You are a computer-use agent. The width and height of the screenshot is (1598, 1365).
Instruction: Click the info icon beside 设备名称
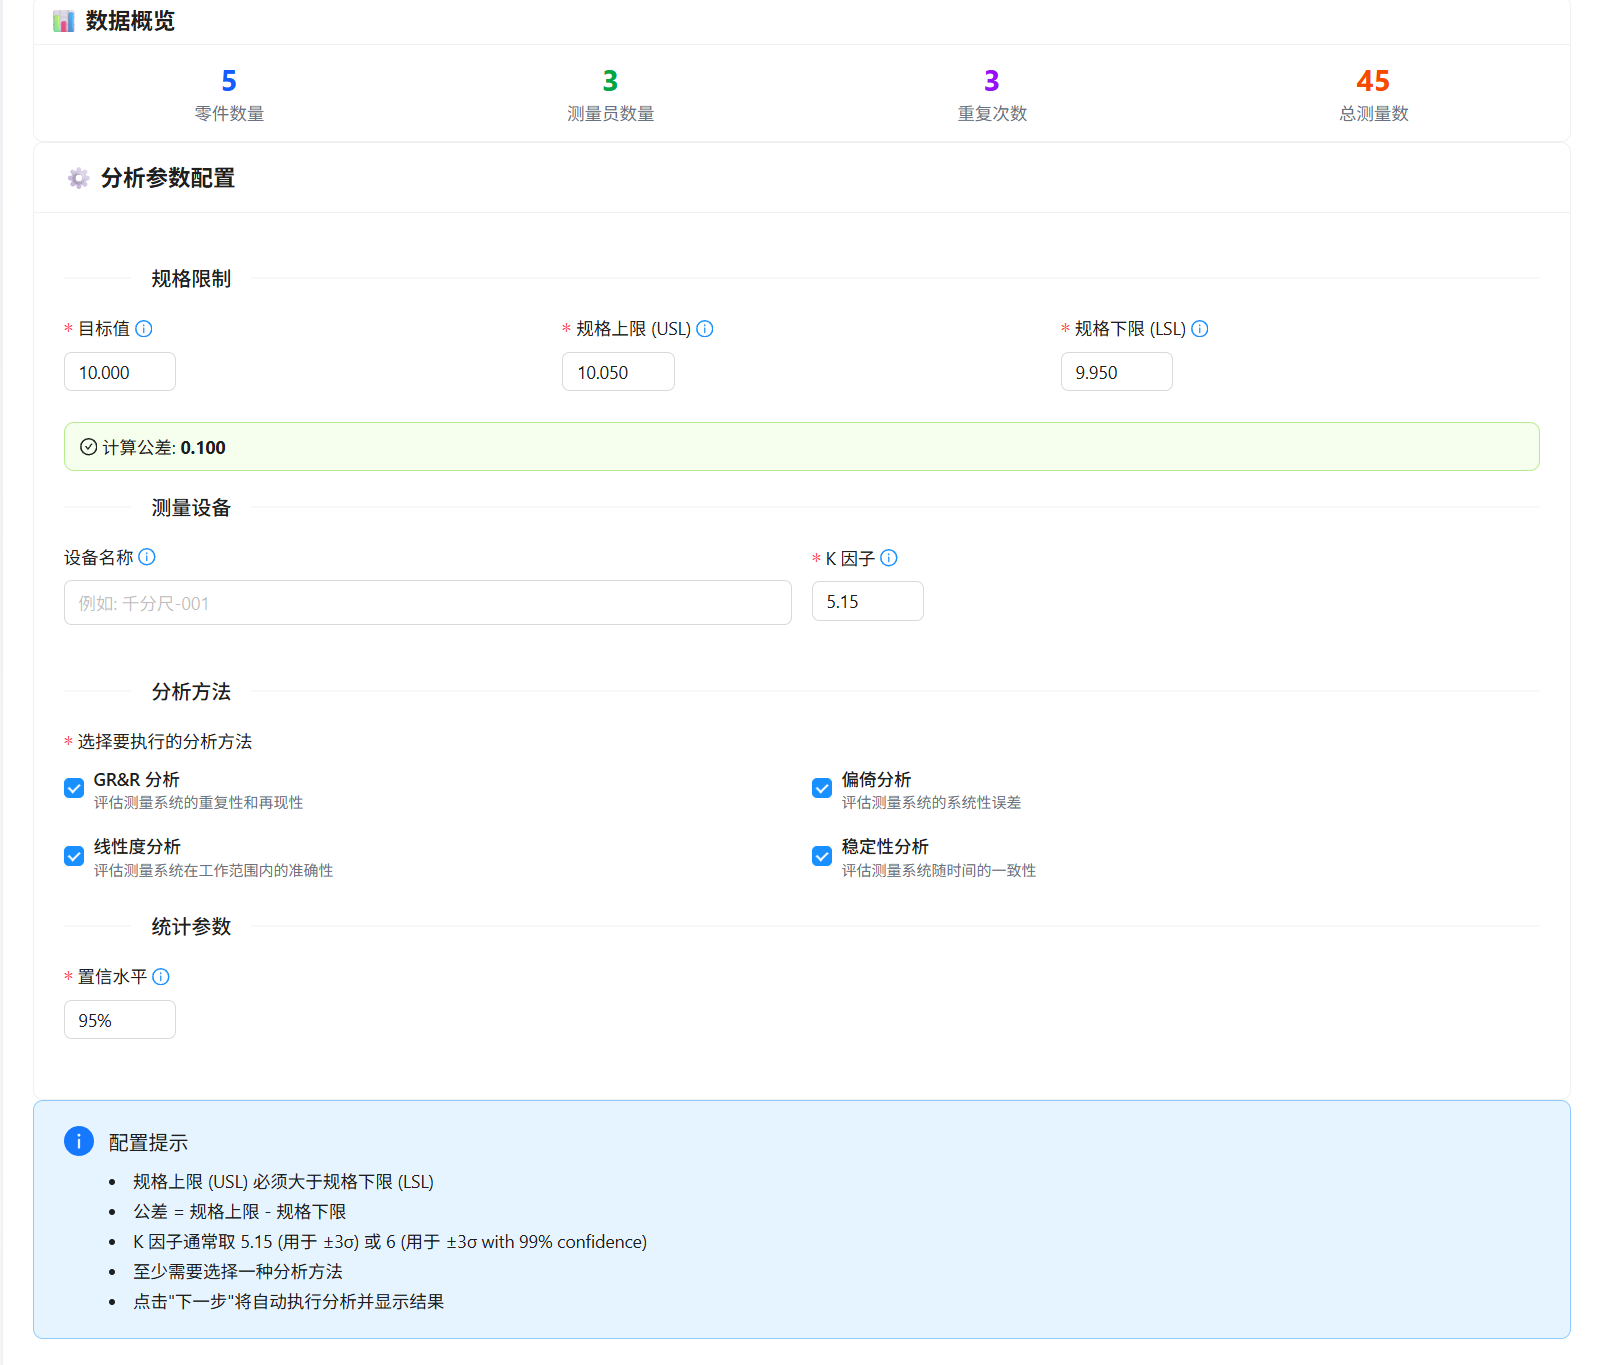tap(147, 557)
